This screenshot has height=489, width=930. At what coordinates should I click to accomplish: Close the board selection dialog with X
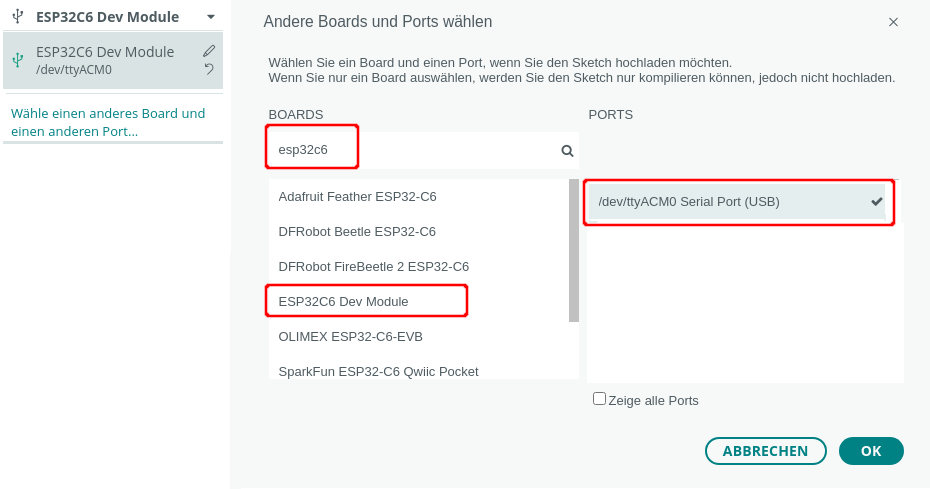[x=893, y=22]
